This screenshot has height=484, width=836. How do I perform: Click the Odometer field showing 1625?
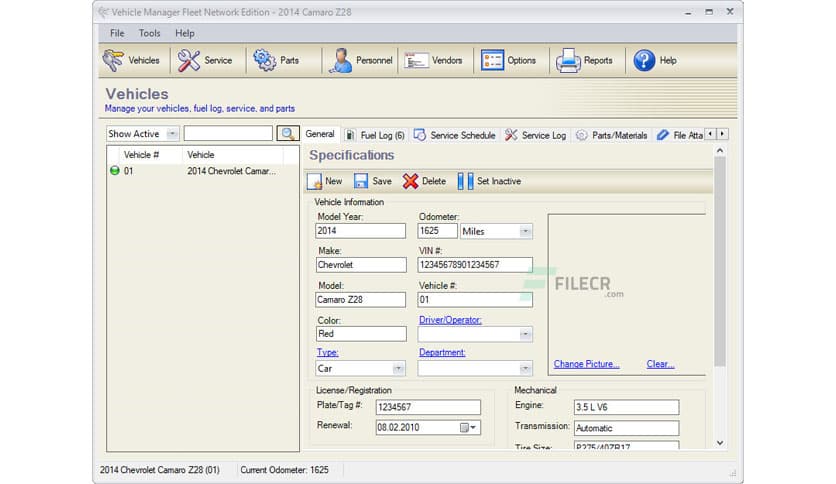point(437,231)
